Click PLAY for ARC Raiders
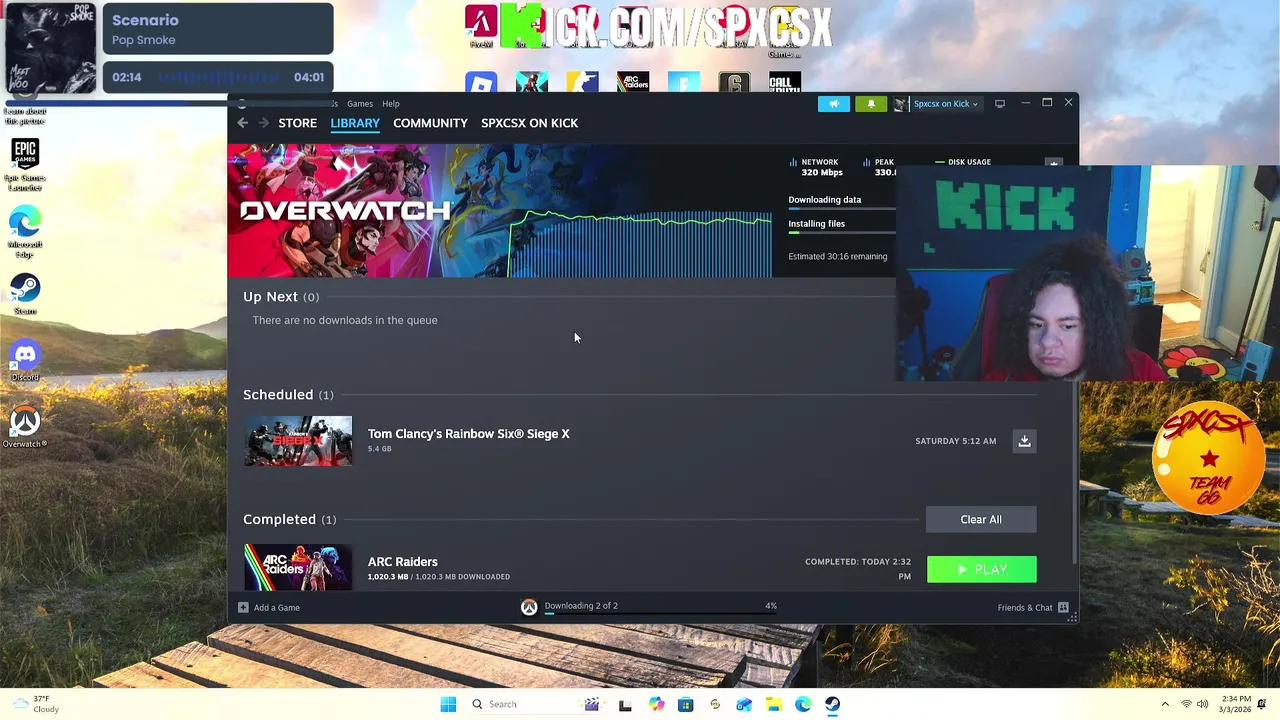This screenshot has height=720, width=1280. (x=982, y=569)
